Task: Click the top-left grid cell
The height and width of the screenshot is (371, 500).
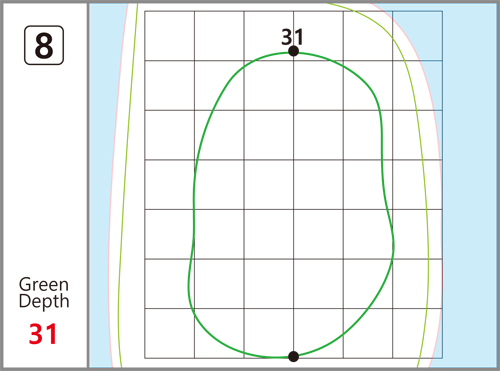Action: (x=169, y=36)
